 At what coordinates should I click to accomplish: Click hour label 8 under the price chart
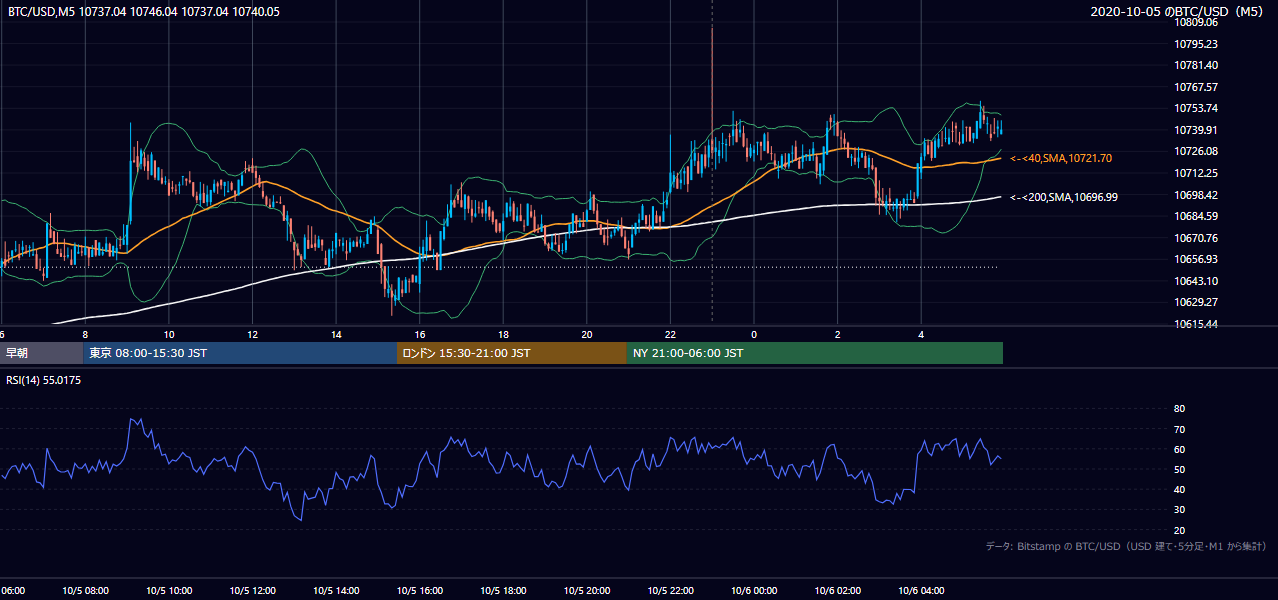click(x=85, y=335)
